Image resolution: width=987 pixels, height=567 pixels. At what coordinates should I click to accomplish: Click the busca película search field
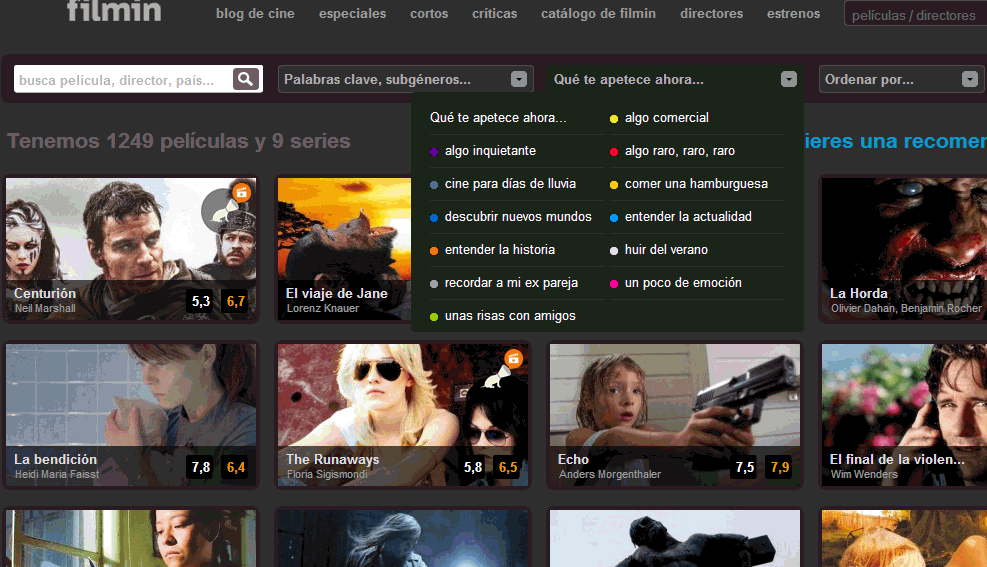123,79
